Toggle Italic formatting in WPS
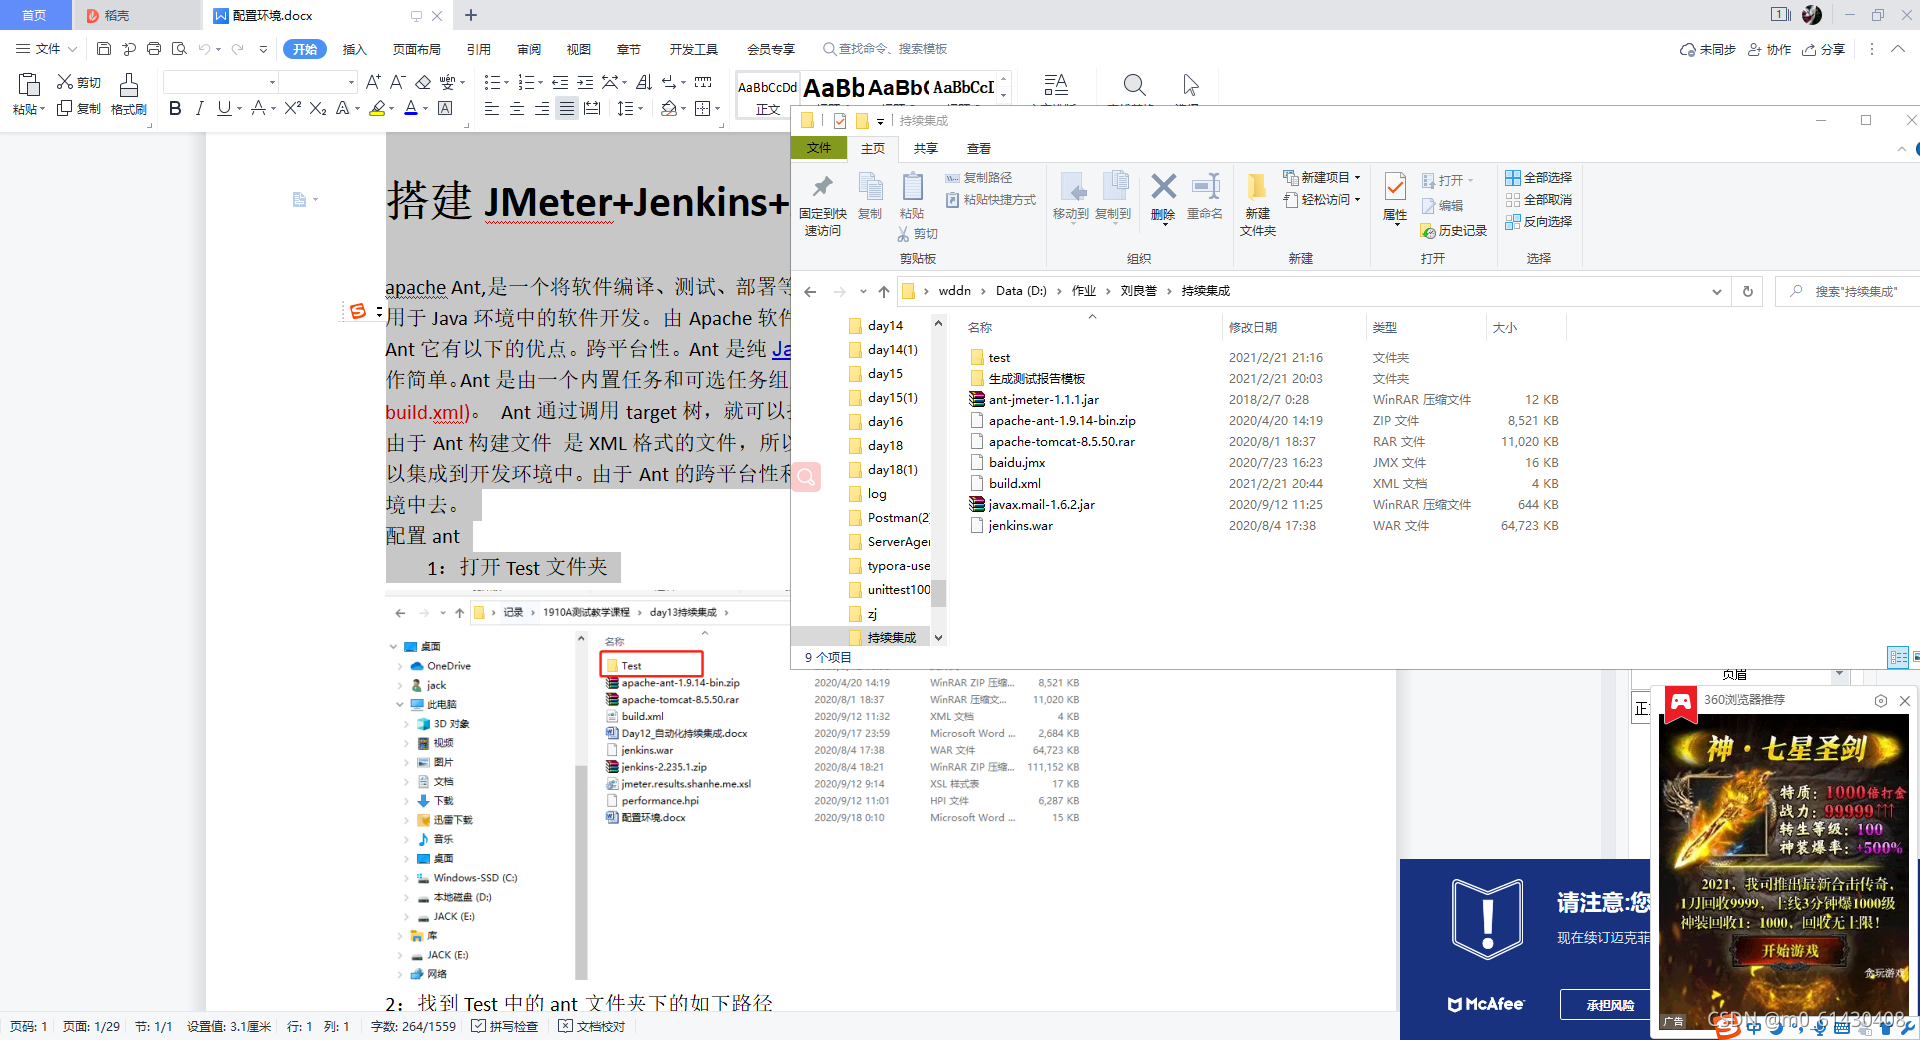The height and width of the screenshot is (1040, 1920). (x=200, y=108)
